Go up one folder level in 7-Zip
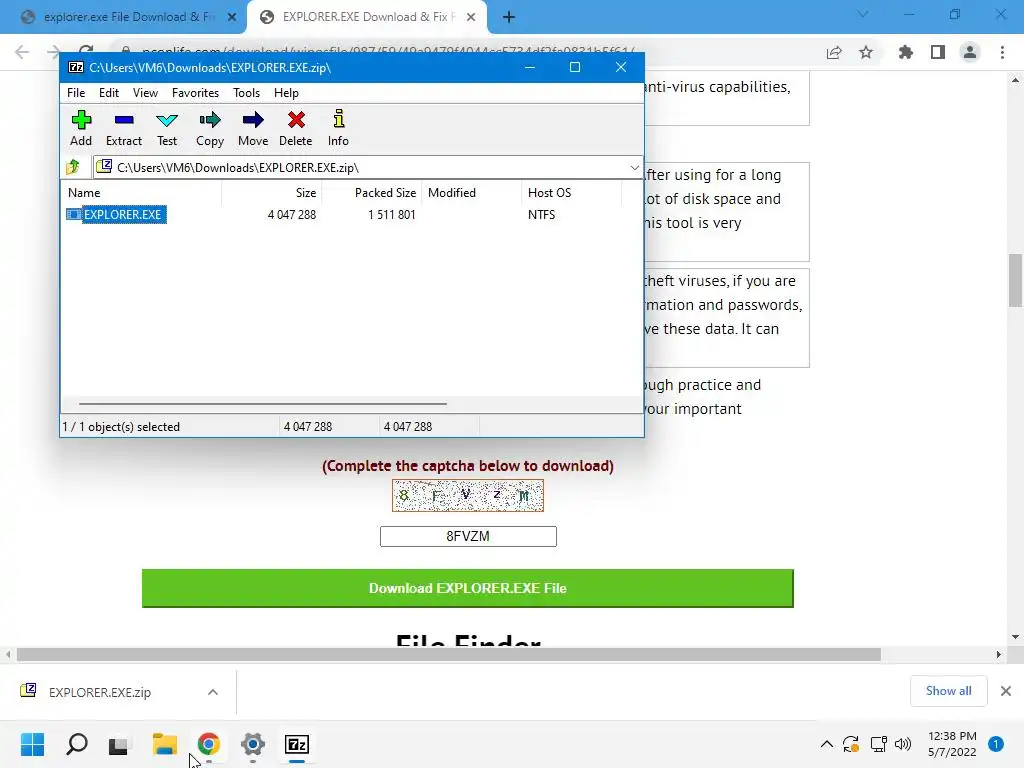The height and width of the screenshot is (768, 1024). click(73, 167)
